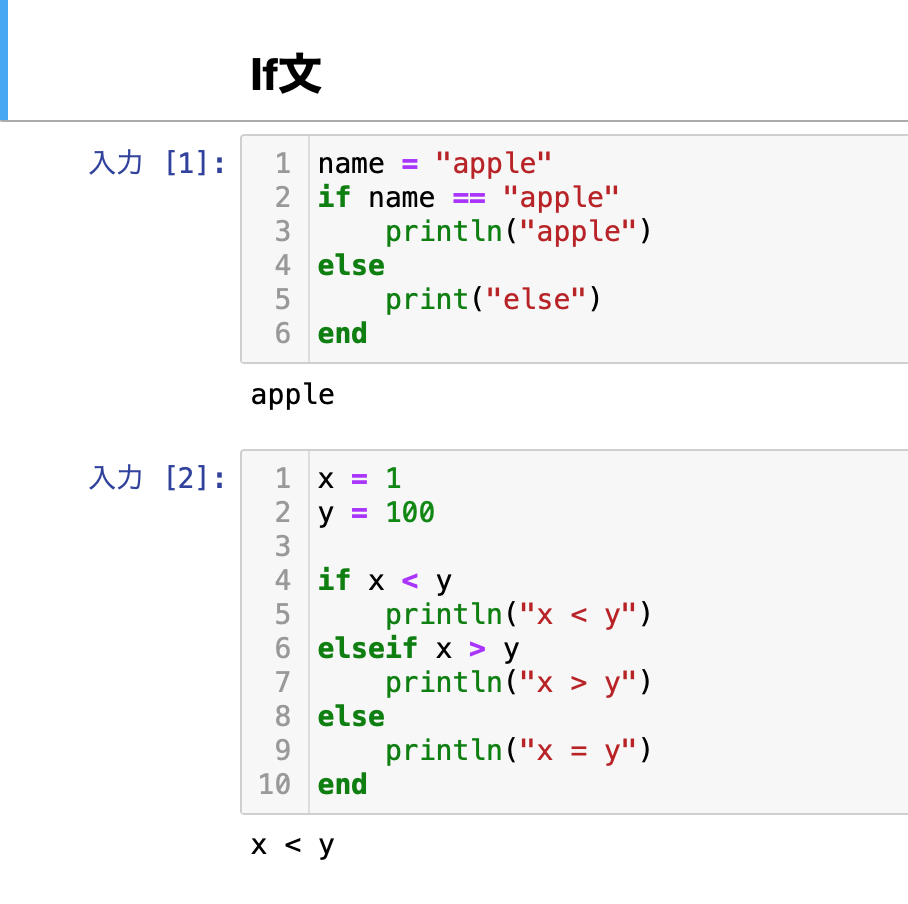The image size is (908, 904).
Task: Click the else keyword on line 8
Action: tap(351, 716)
